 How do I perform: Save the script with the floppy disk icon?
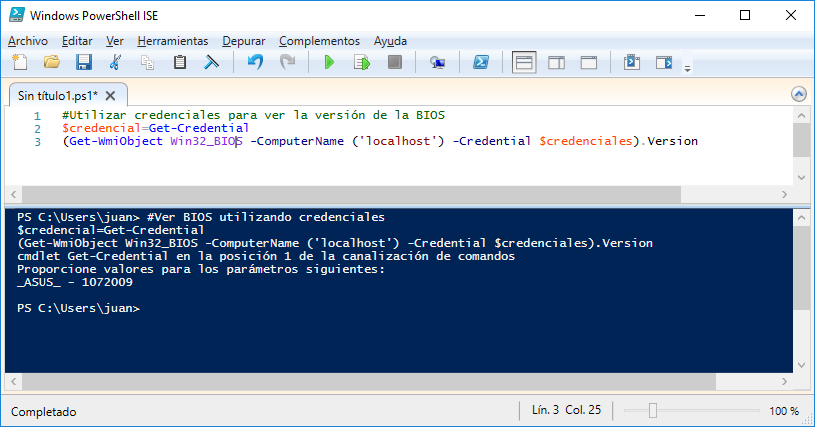[84, 62]
